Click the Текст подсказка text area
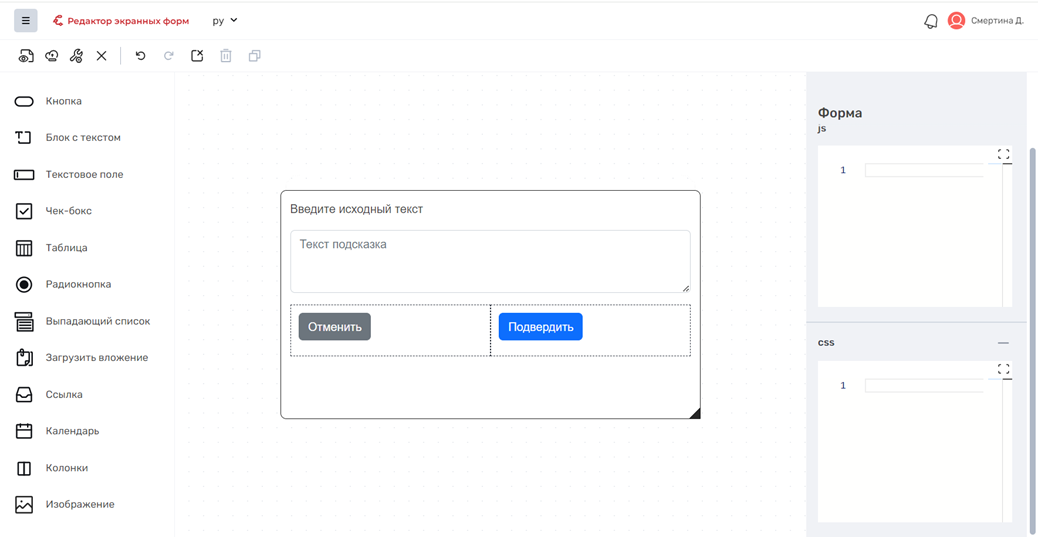This screenshot has width=1038, height=537. (x=491, y=262)
